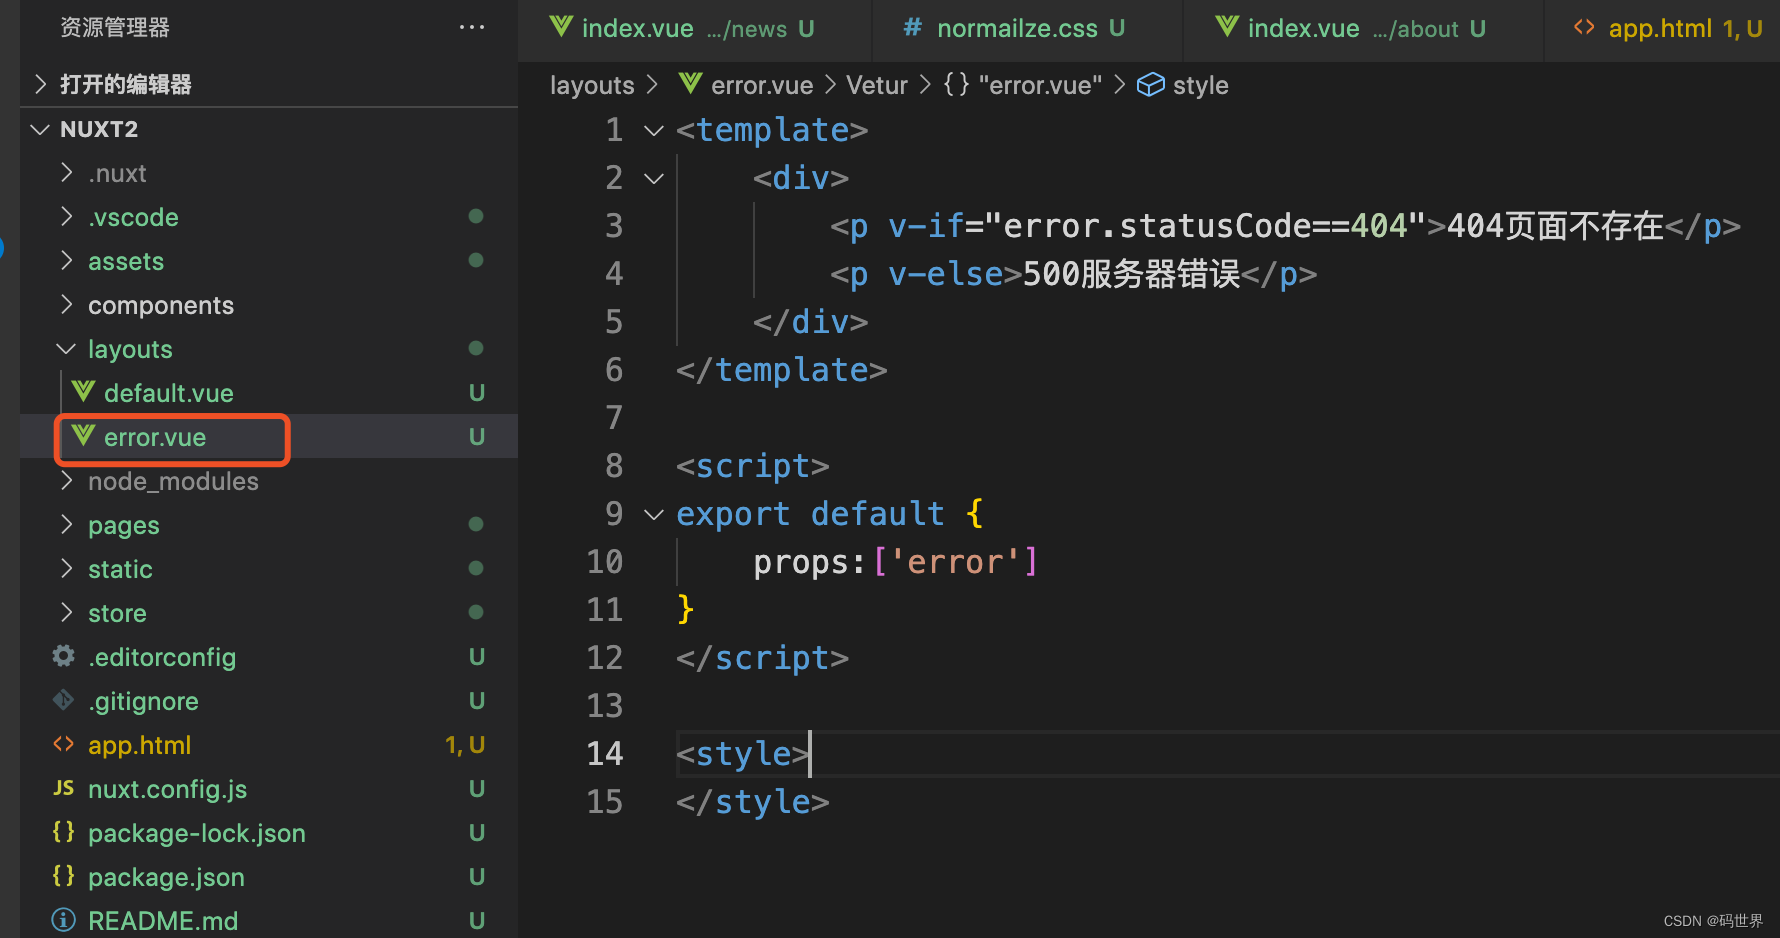
Task: Expand the node_modules folder
Action: point(67,480)
